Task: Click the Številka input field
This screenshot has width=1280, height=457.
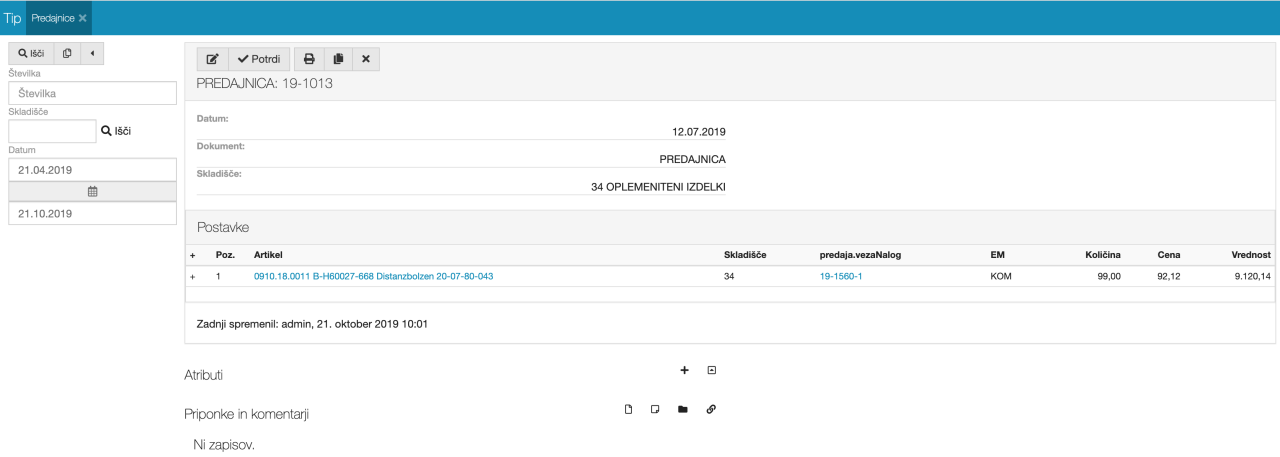Action: pos(92,93)
